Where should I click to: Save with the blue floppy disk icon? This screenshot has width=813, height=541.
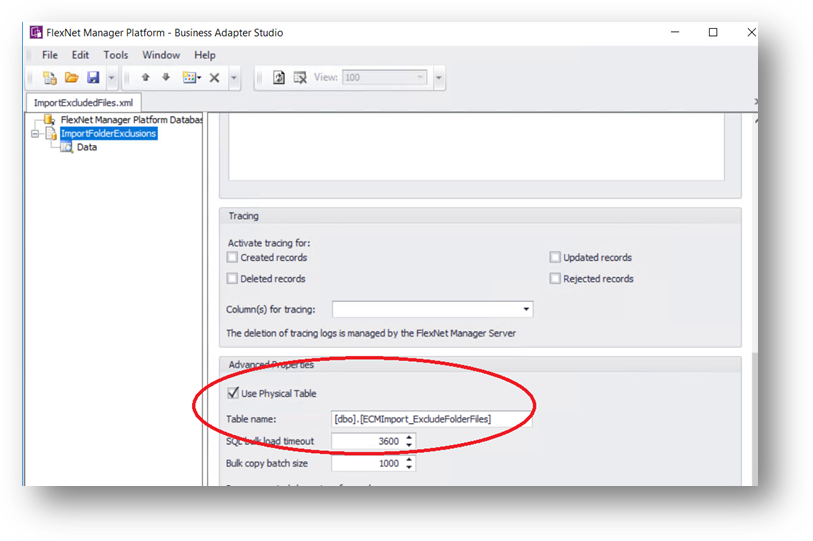pos(93,78)
